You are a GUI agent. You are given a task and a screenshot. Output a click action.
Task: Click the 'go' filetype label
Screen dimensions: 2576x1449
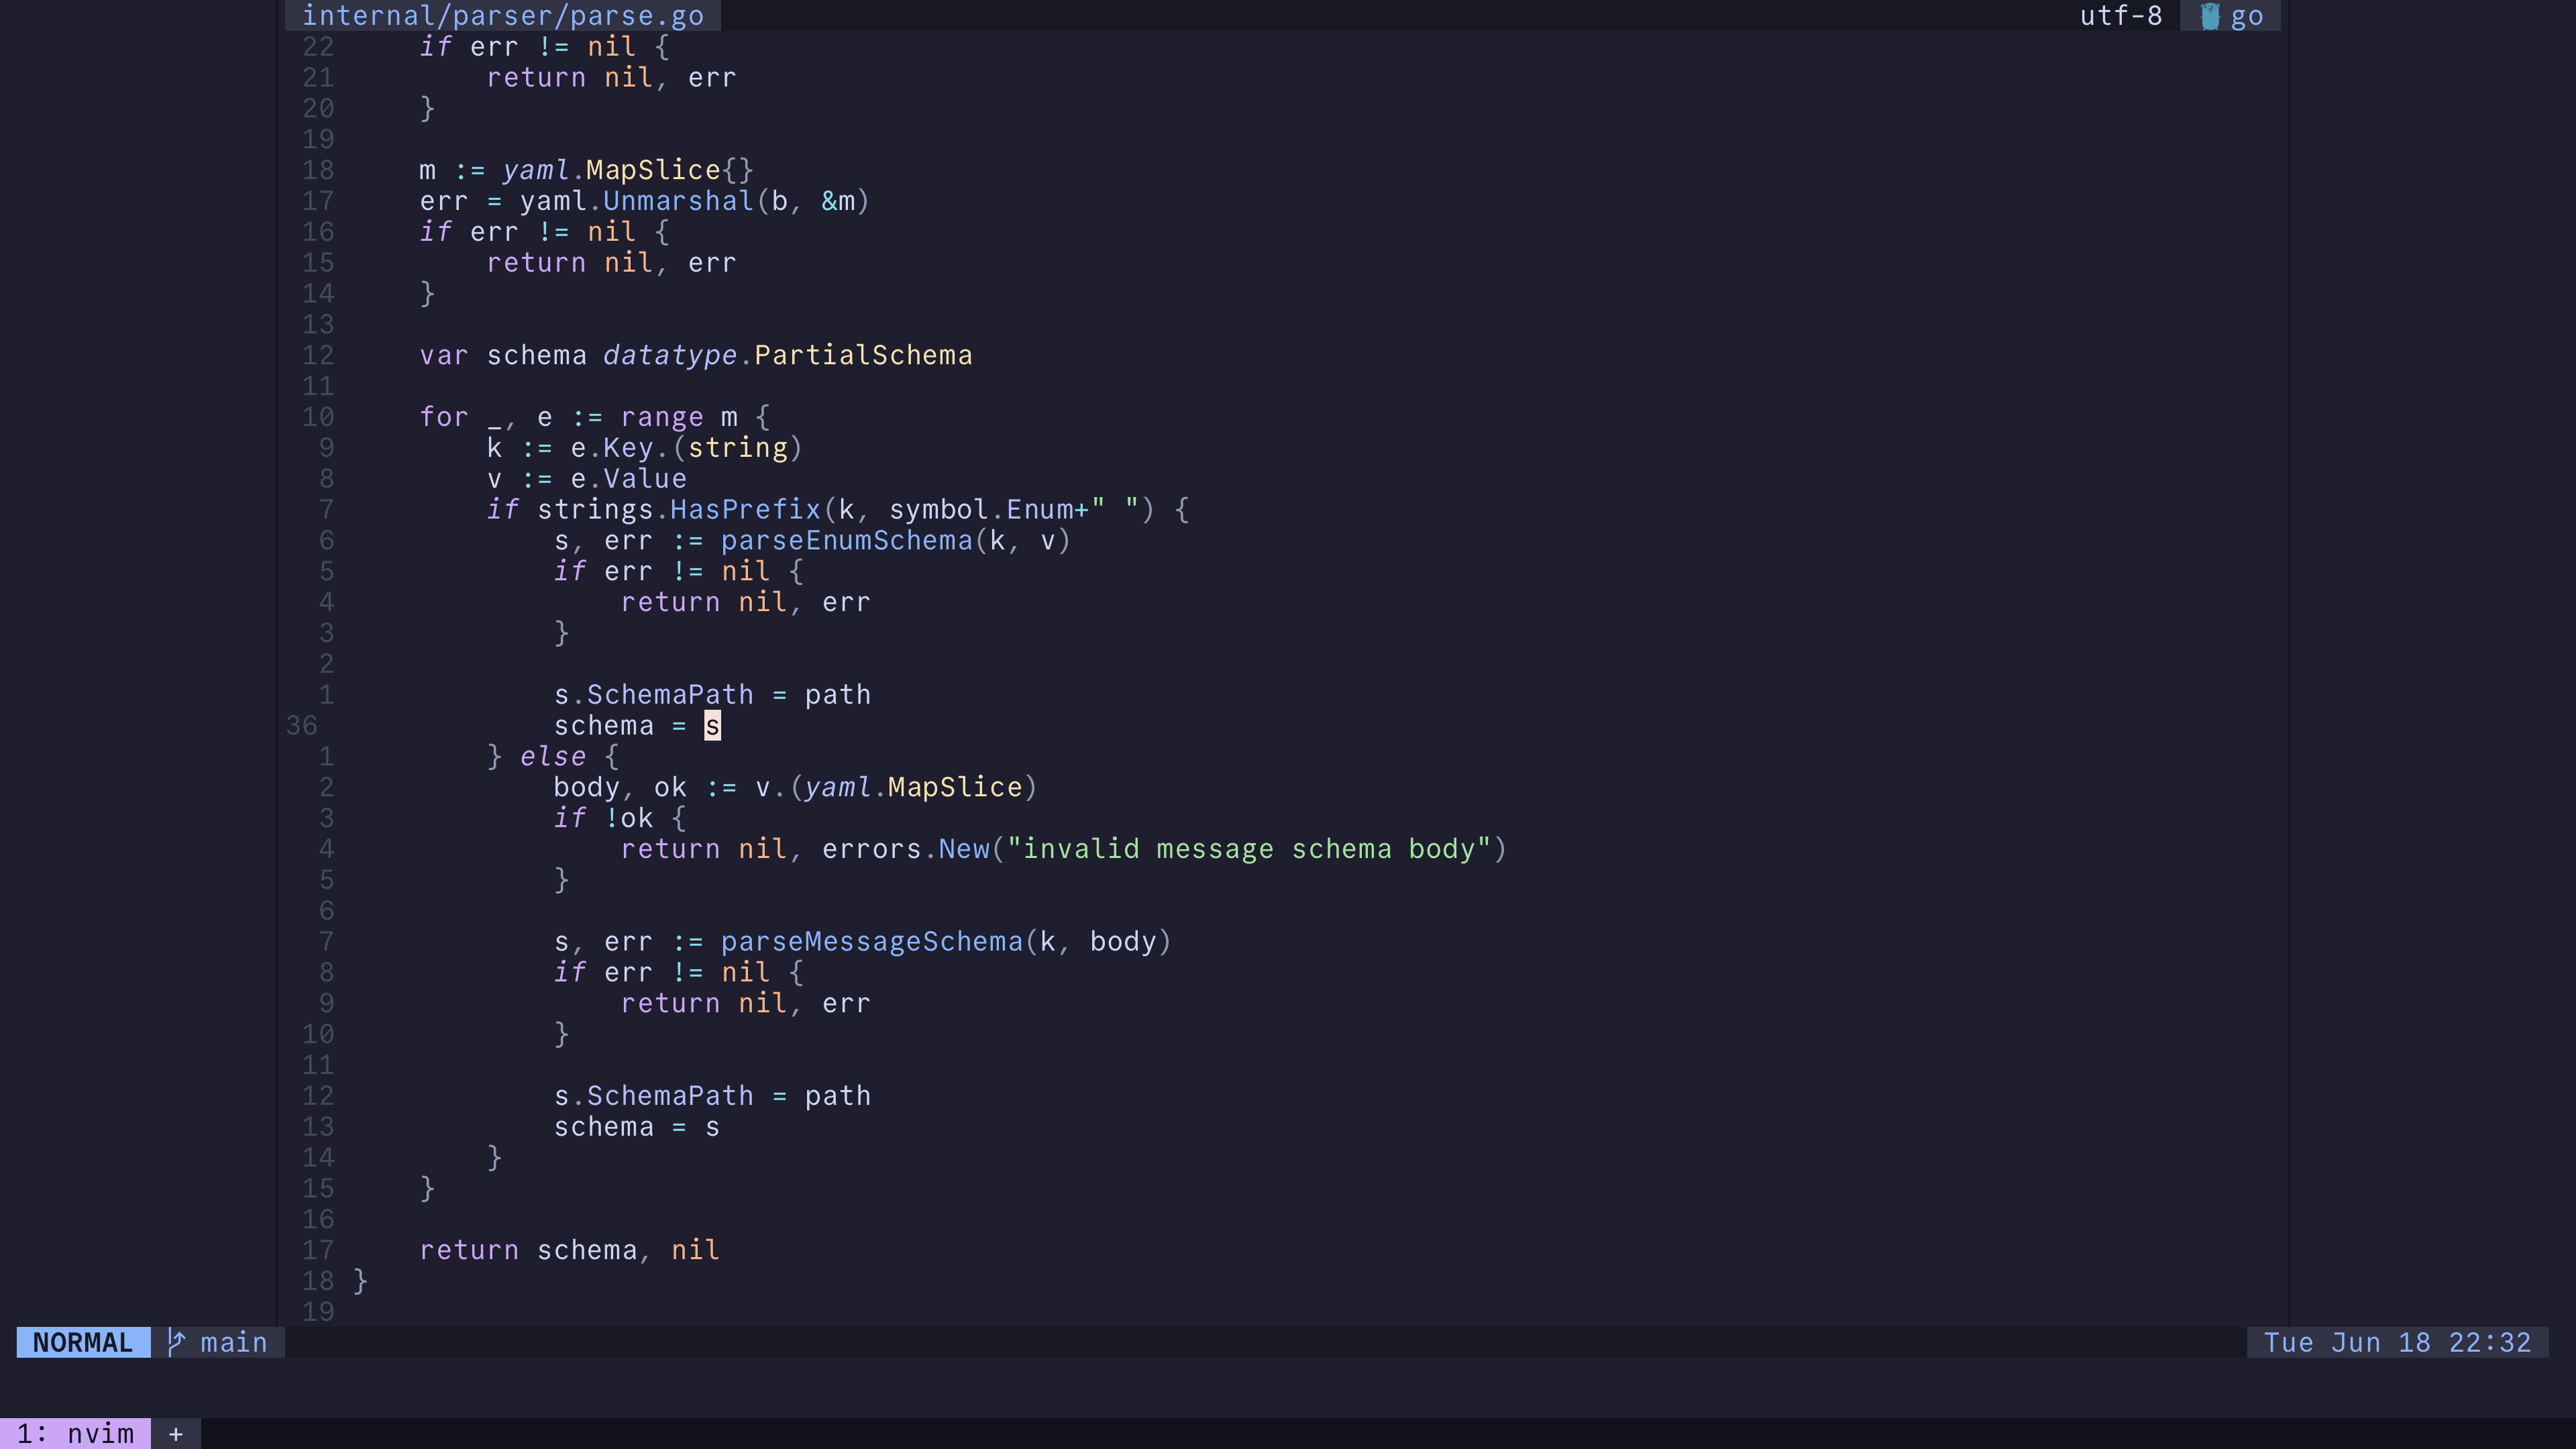[2246, 16]
